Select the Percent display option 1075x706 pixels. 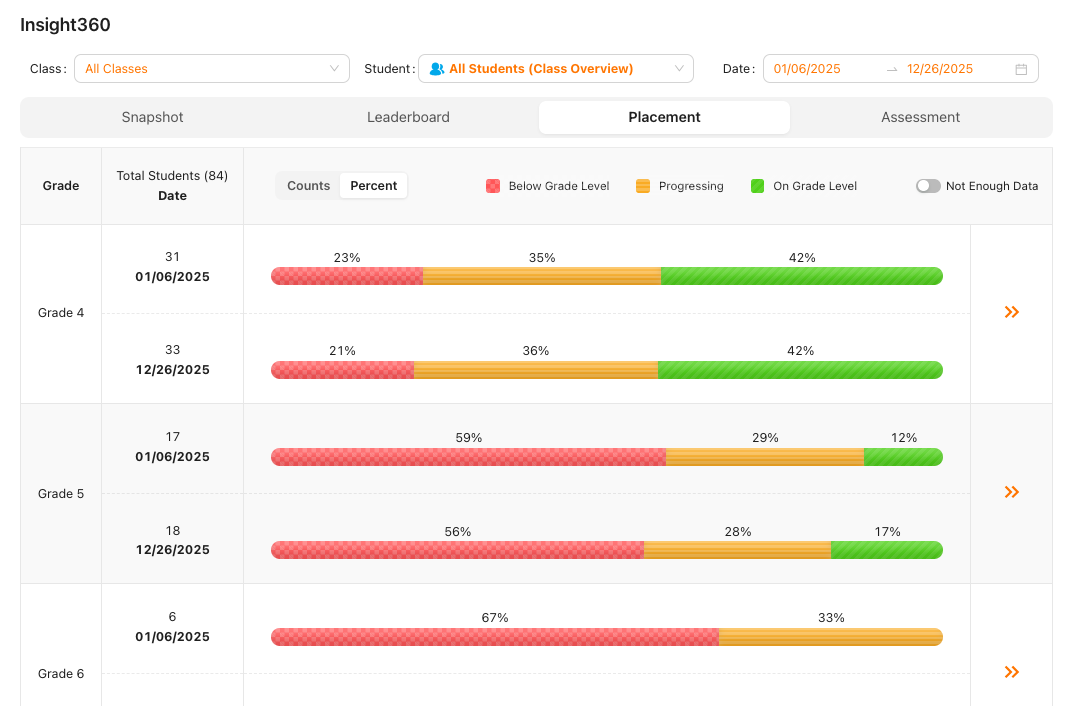[x=374, y=186]
